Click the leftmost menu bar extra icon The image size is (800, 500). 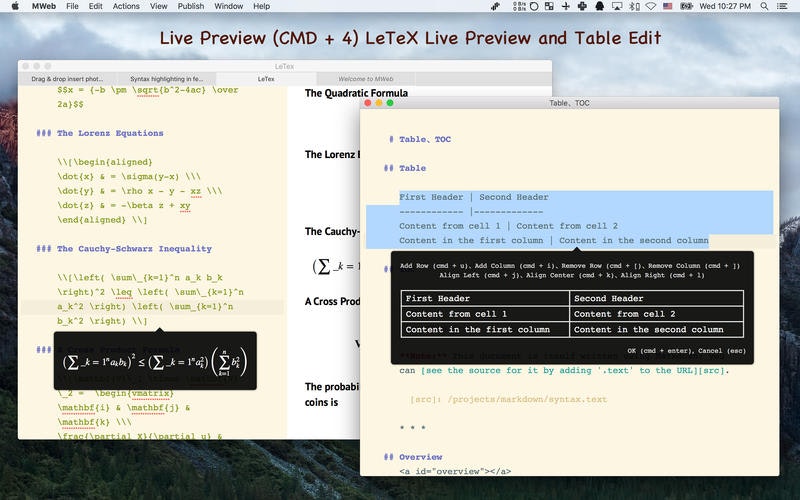point(495,6)
